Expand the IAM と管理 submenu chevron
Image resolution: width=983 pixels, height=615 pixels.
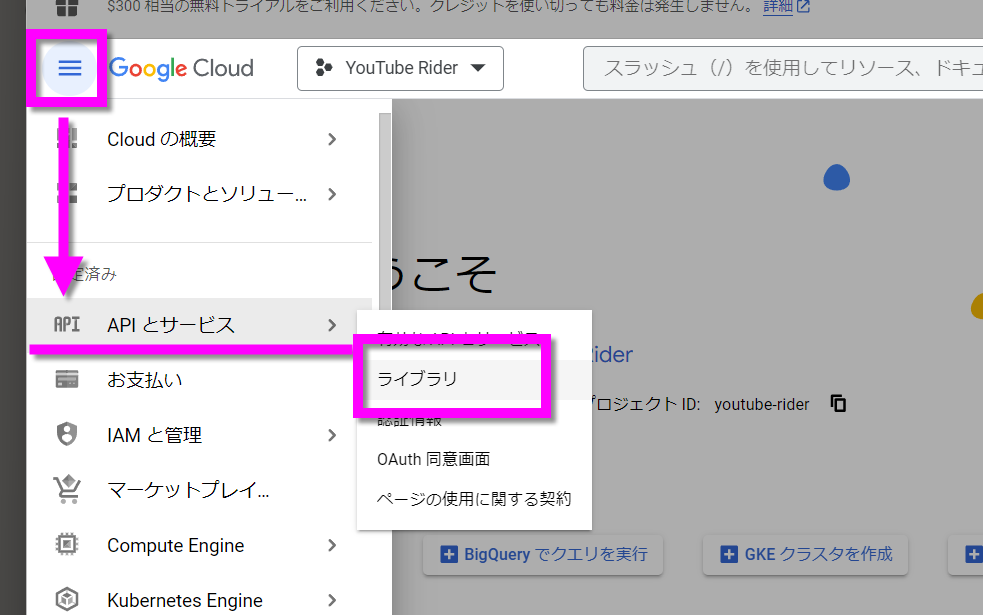(x=332, y=435)
